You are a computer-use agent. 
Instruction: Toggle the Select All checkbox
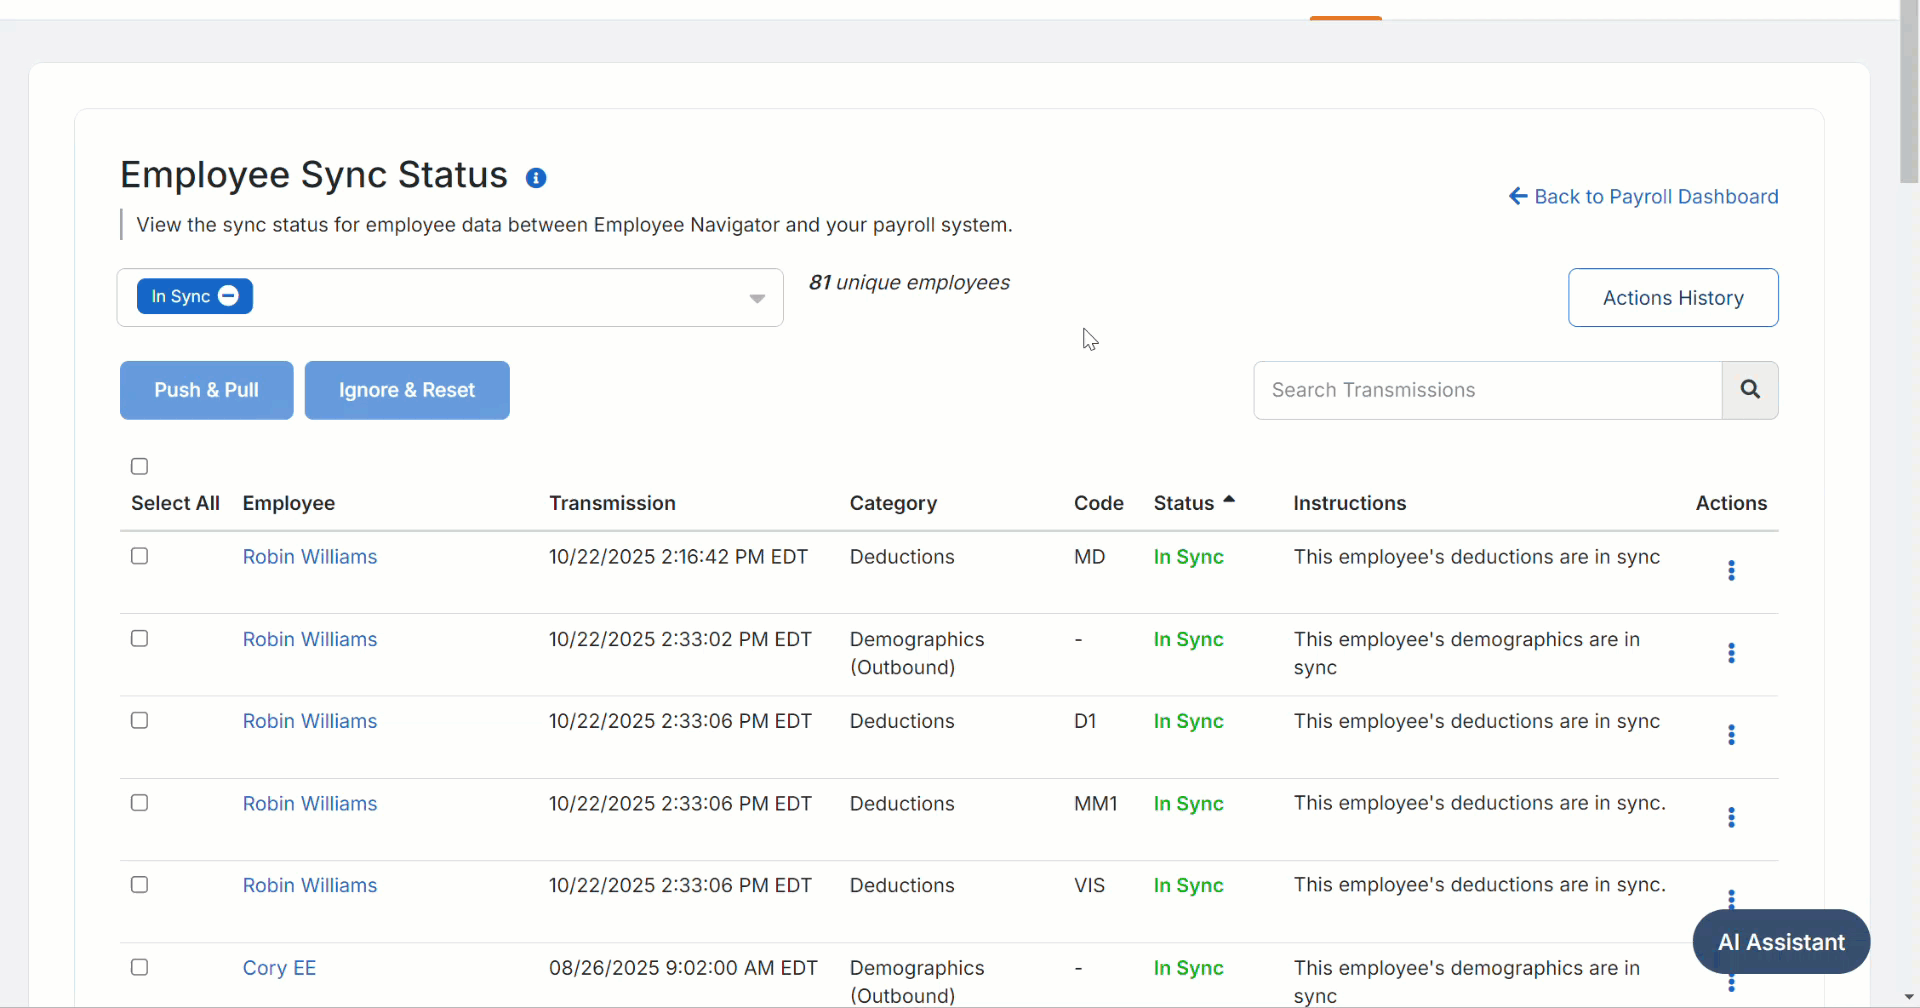[x=140, y=466]
